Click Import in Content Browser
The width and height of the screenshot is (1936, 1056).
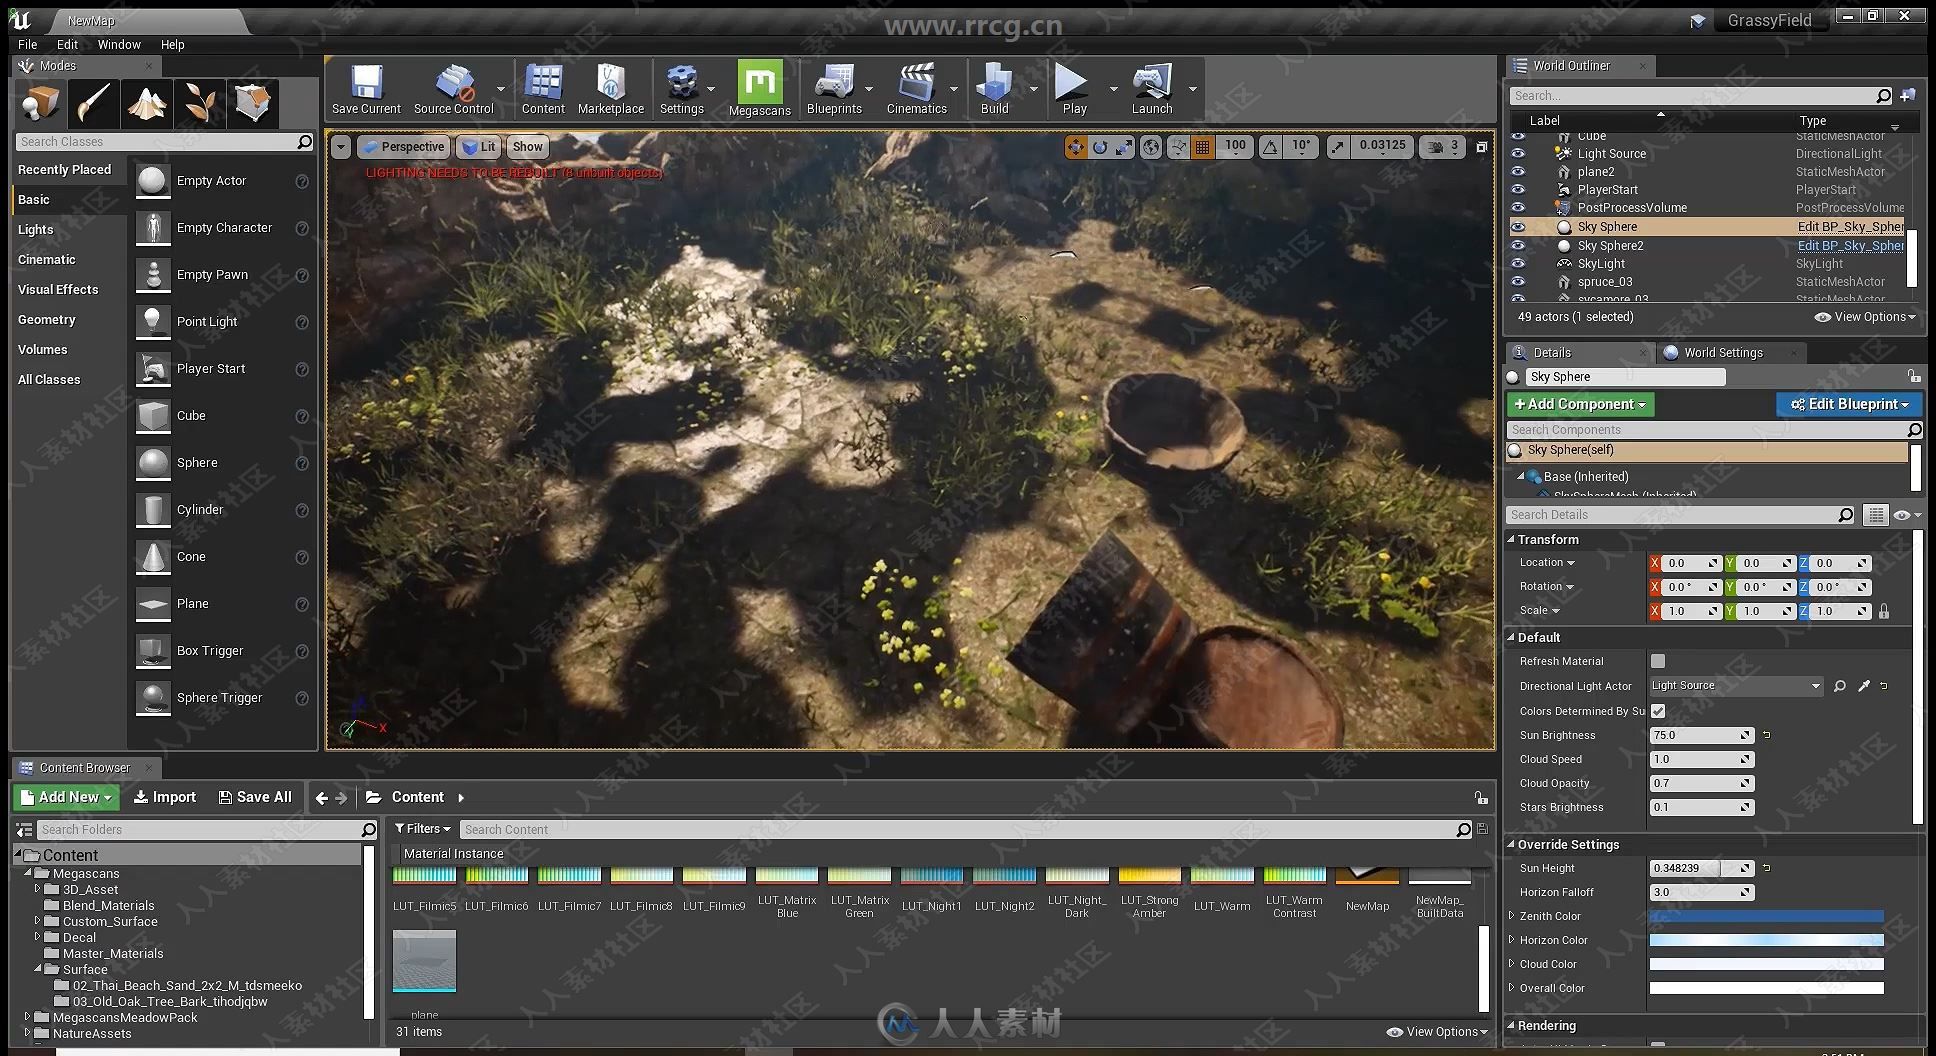coord(165,797)
